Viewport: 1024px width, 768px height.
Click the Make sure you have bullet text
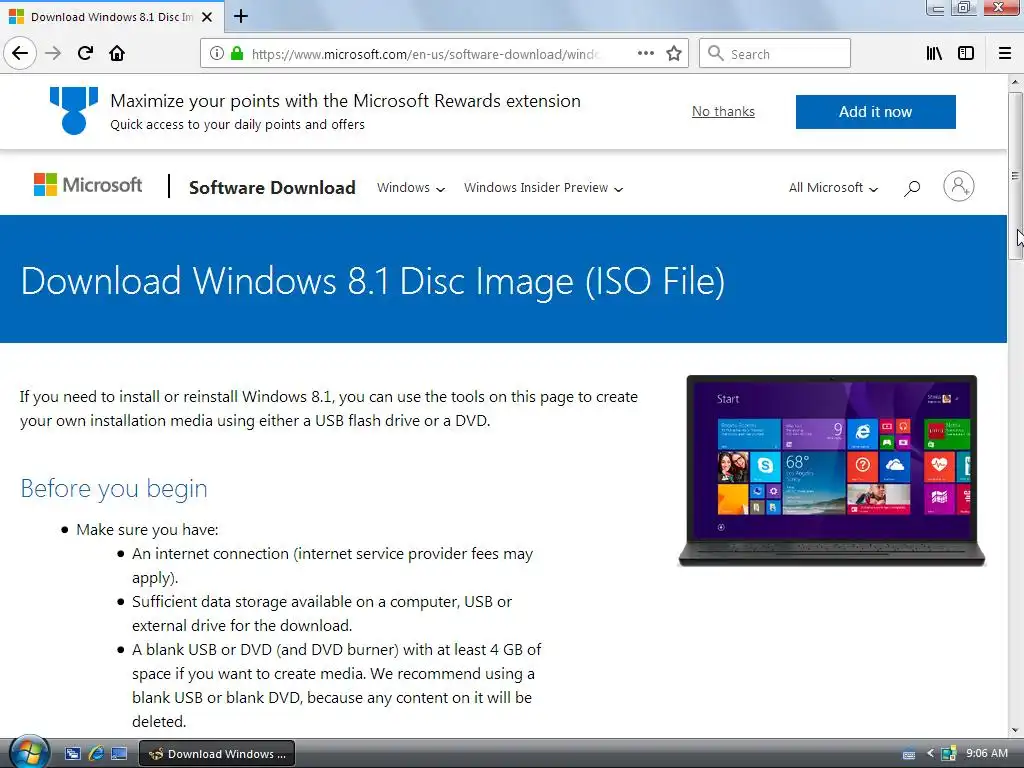(x=148, y=530)
